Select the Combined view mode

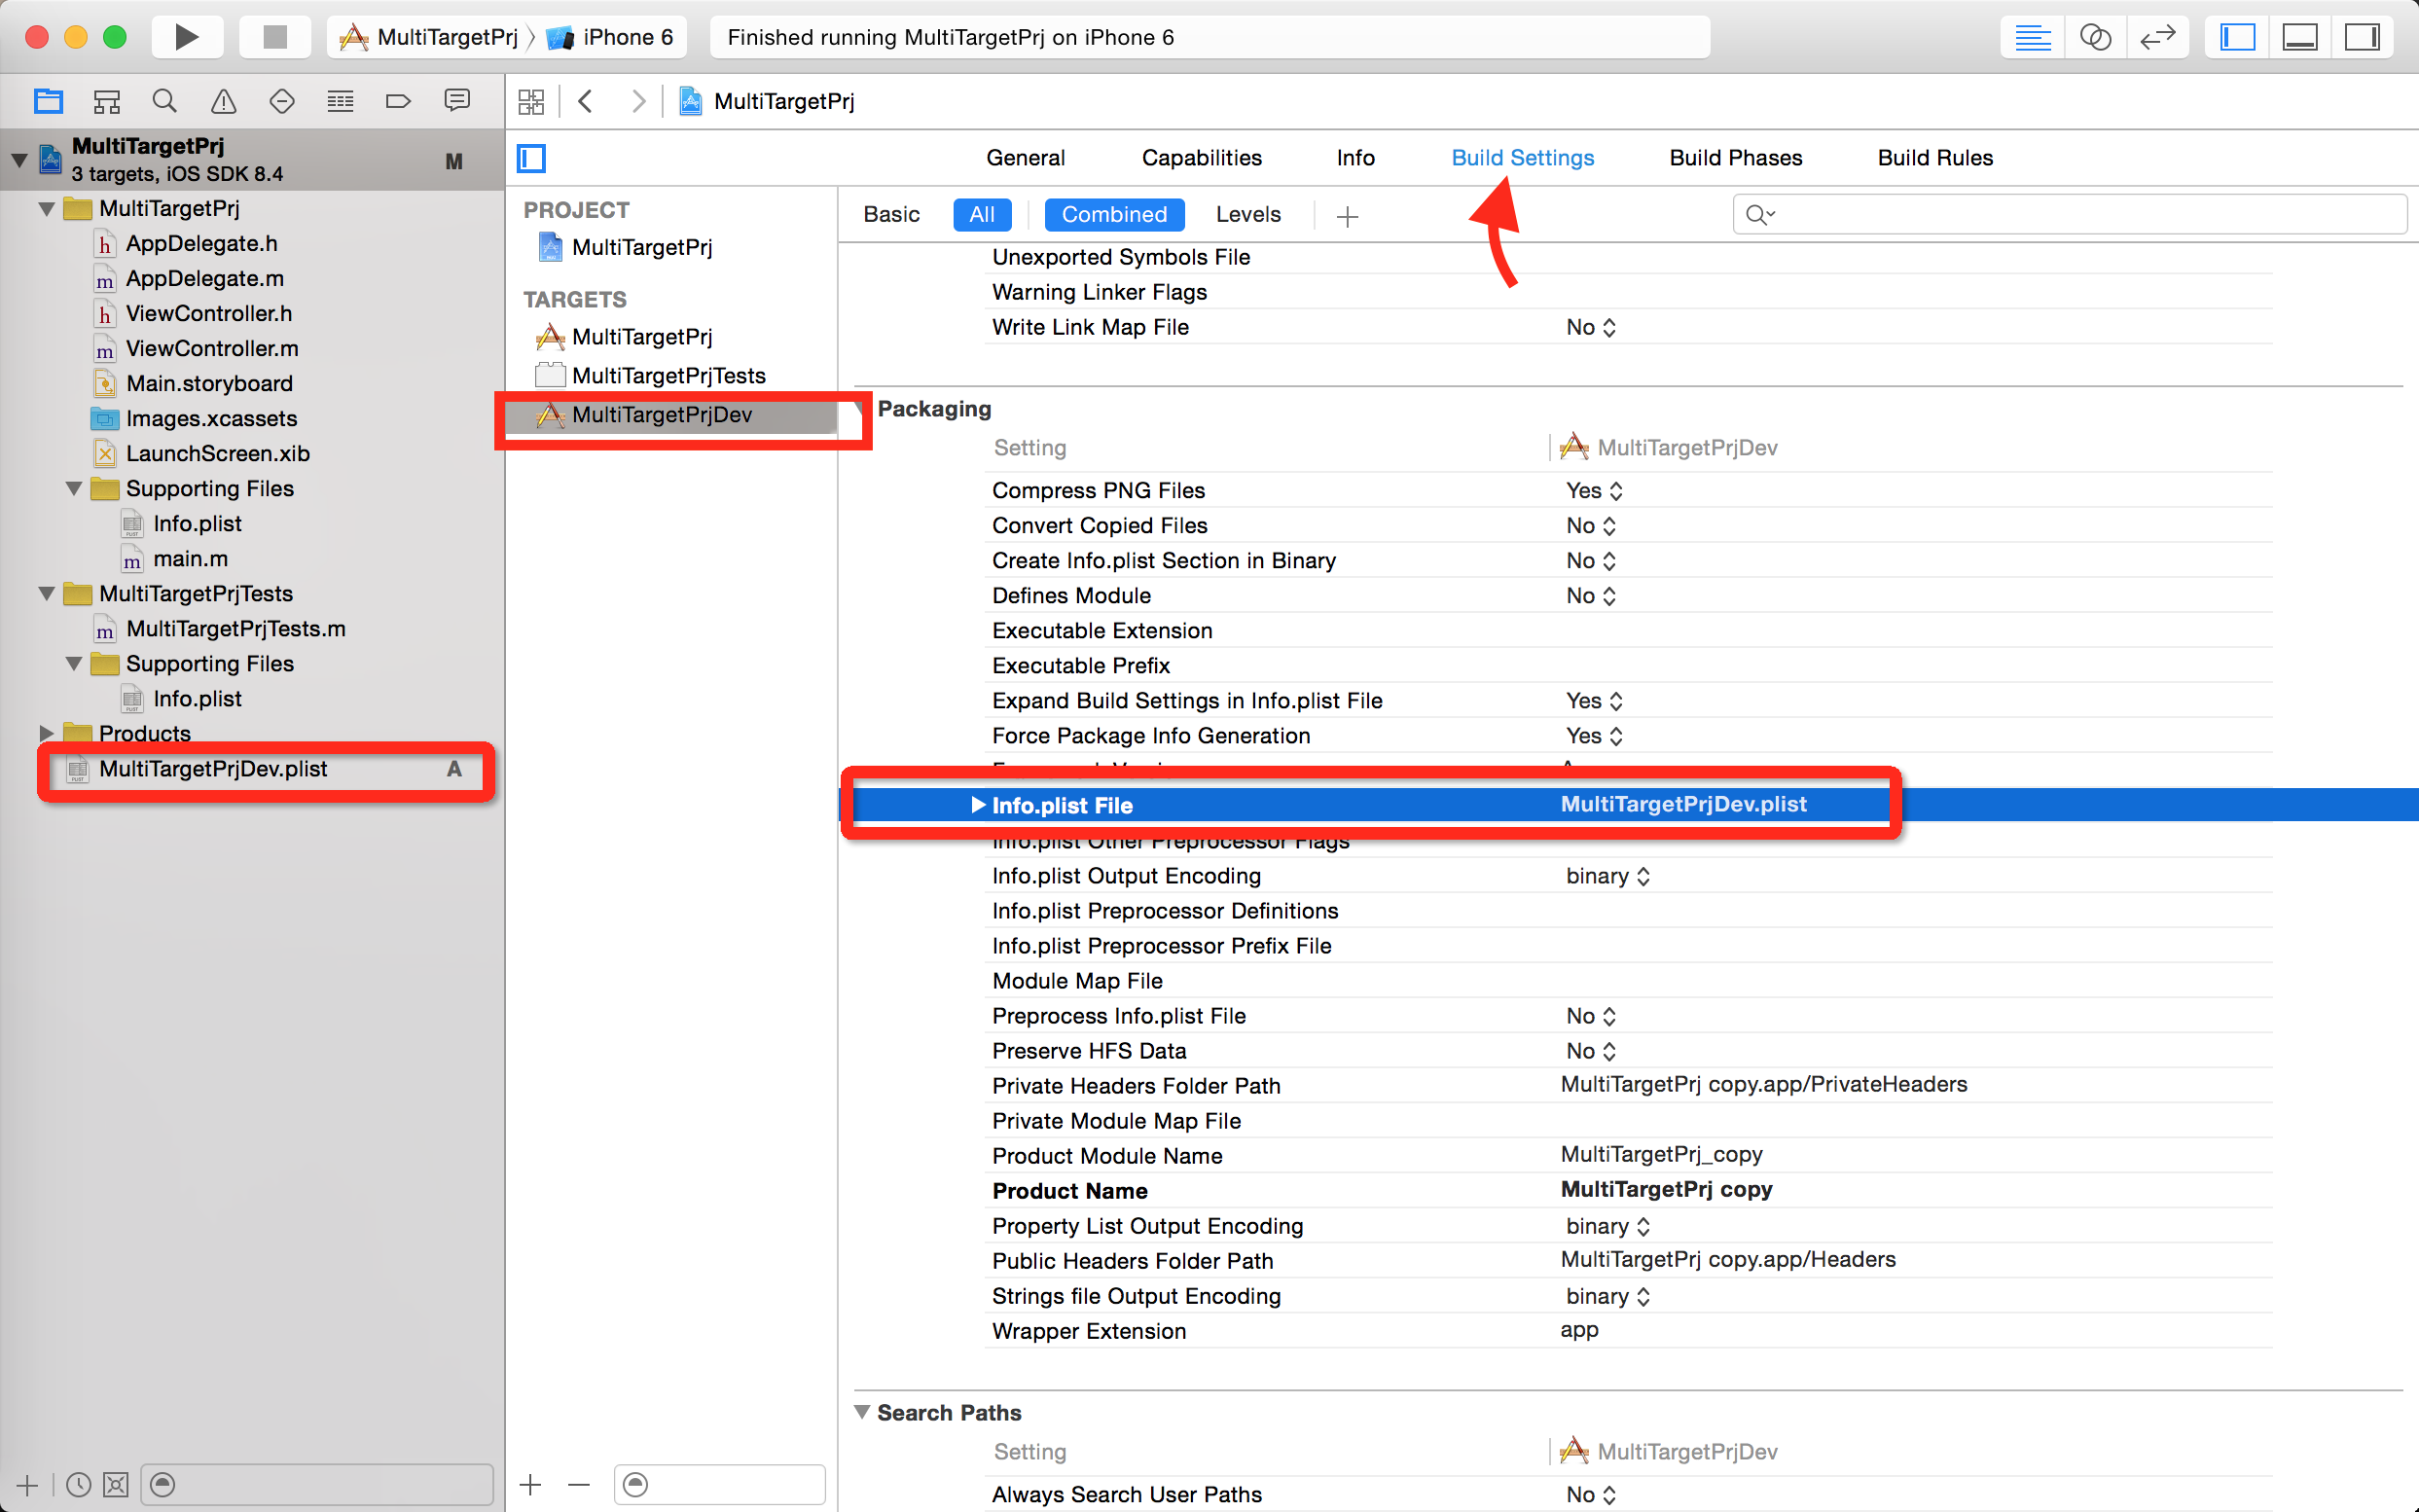point(1114,214)
